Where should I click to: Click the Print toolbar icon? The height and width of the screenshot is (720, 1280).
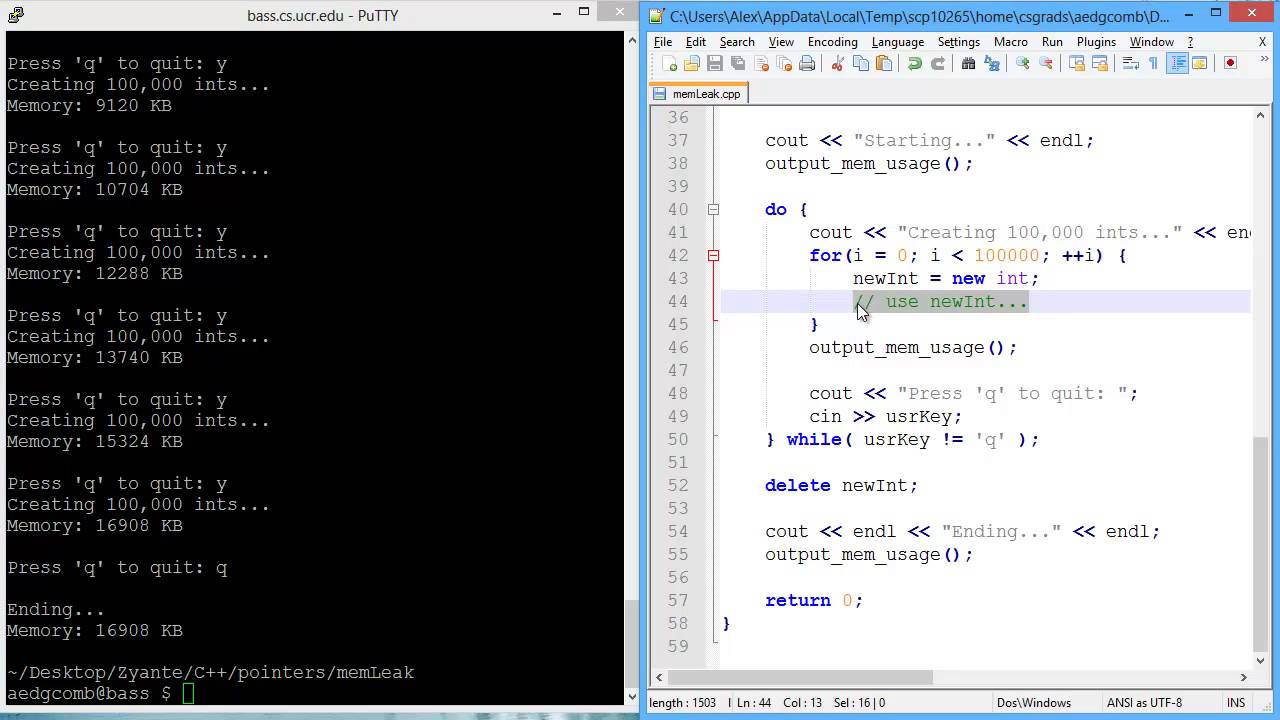tap(808, 63)
